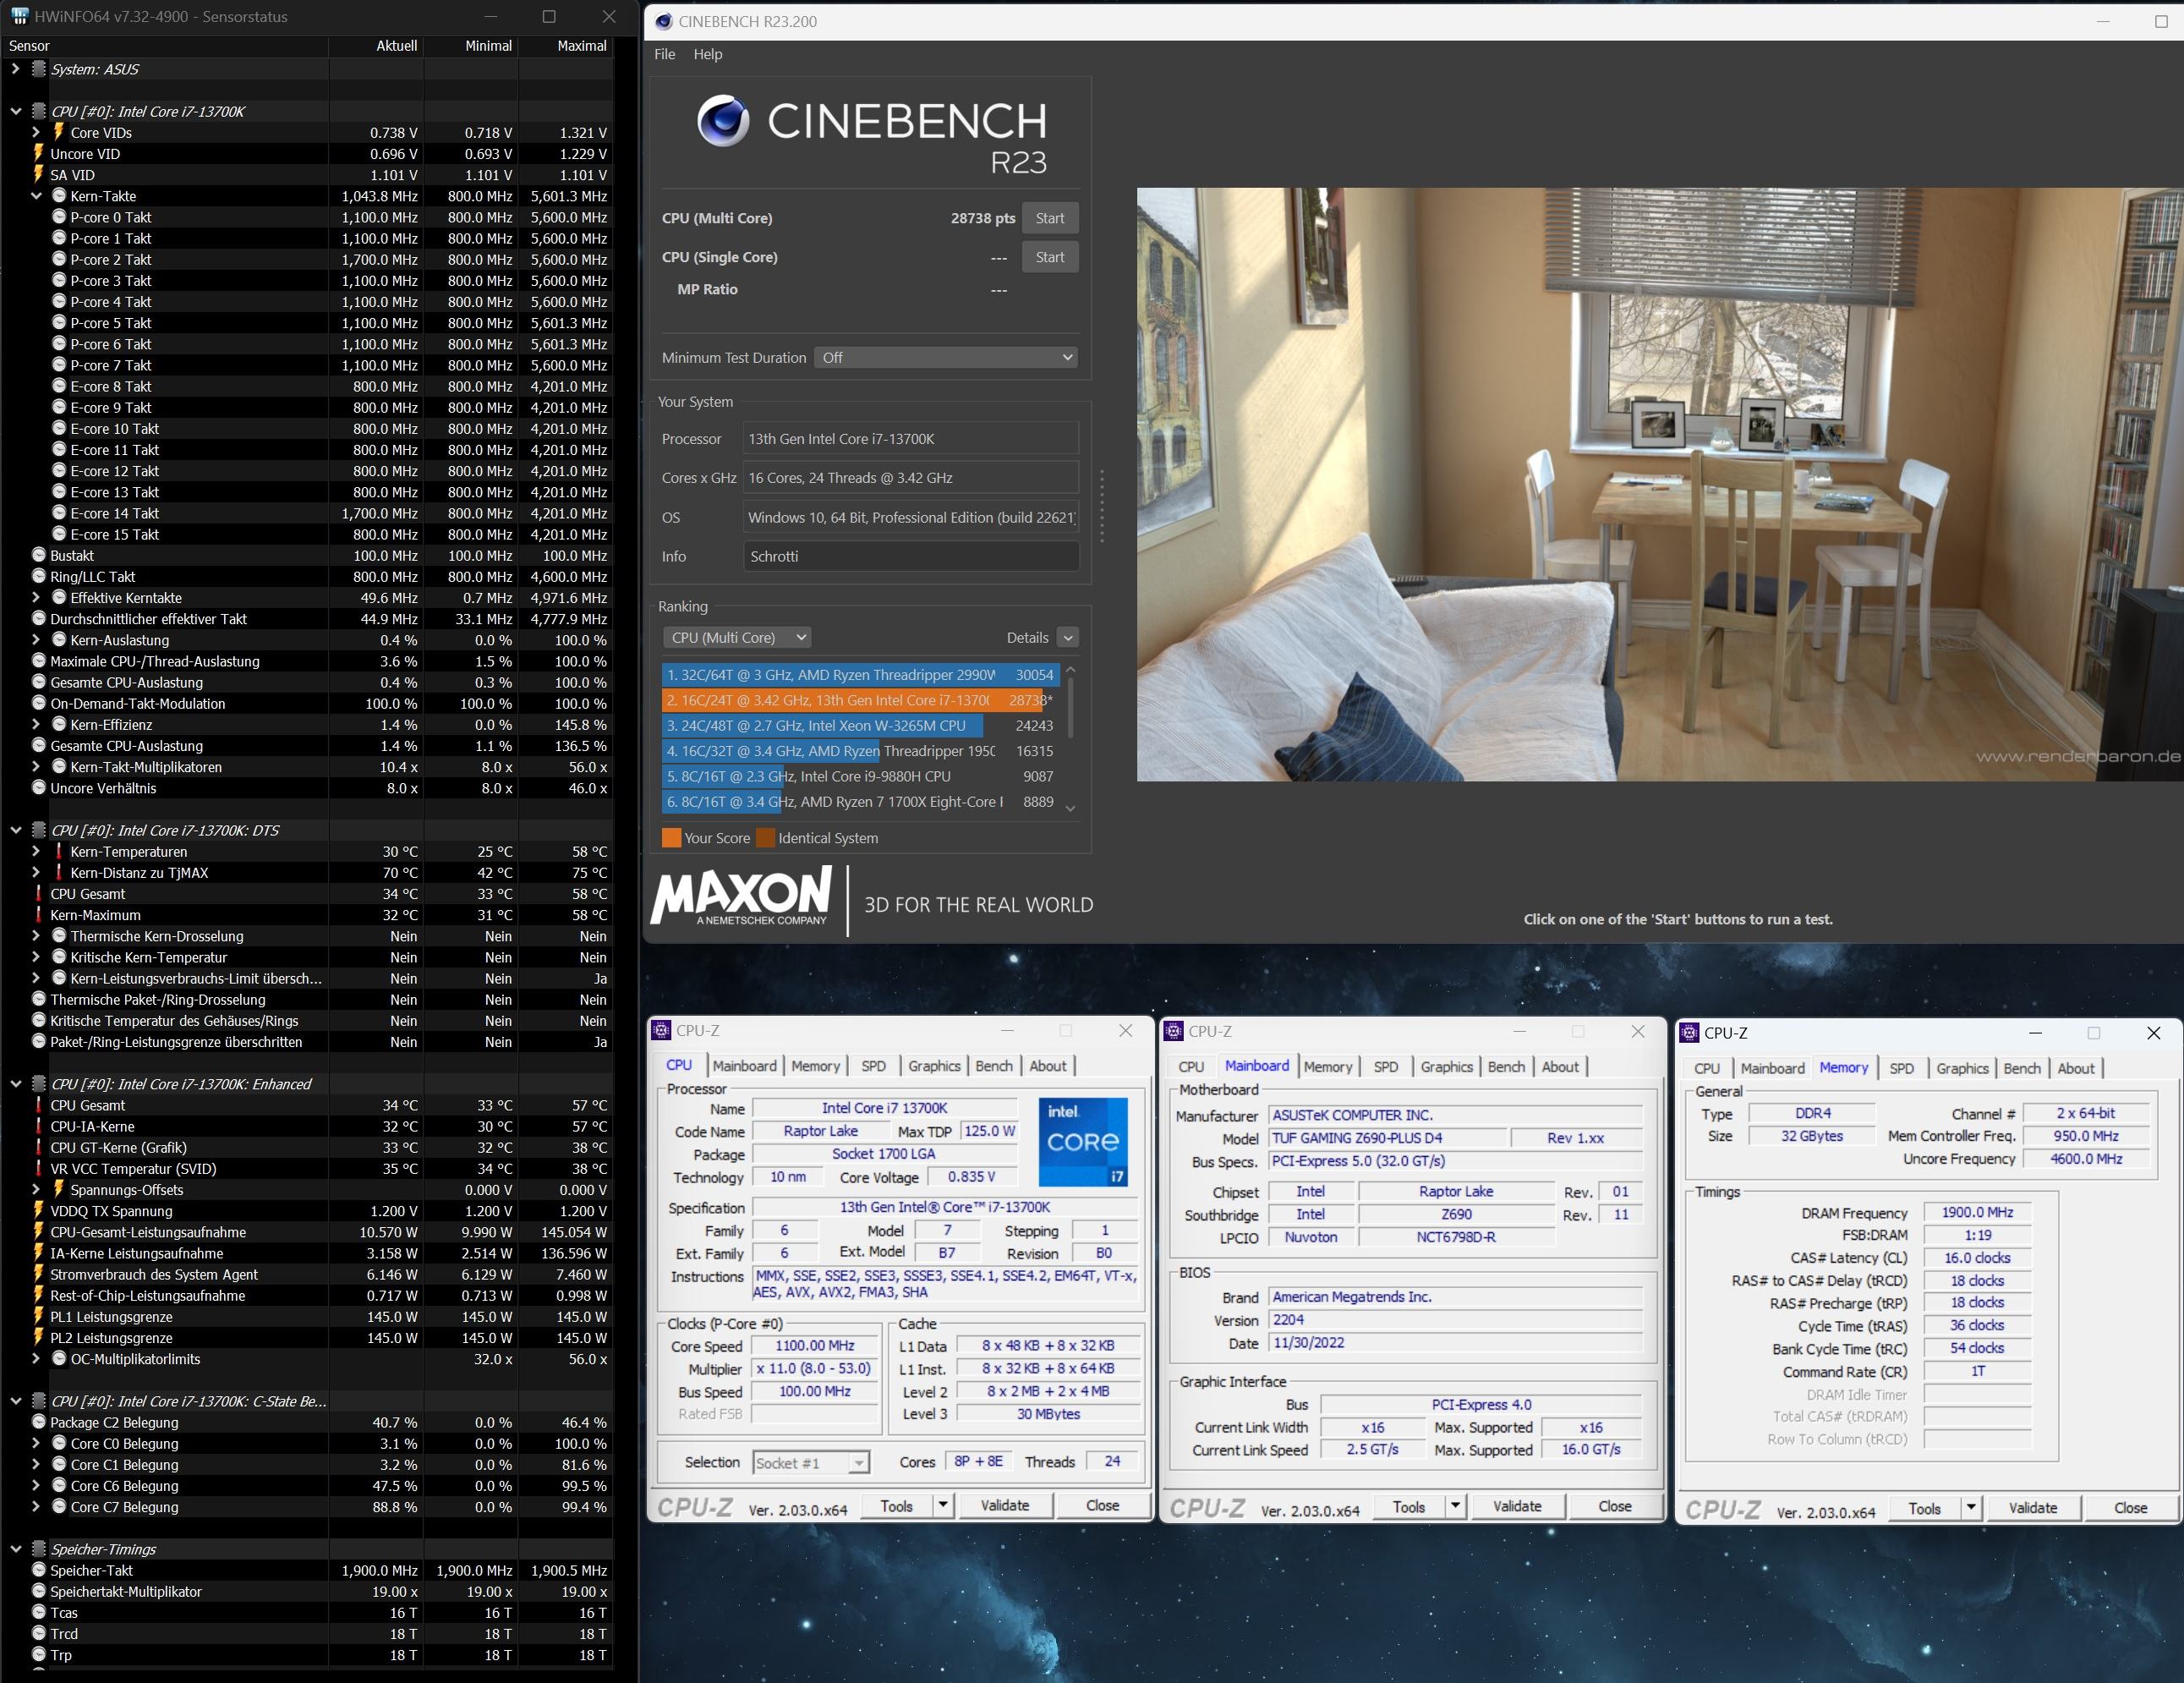Viewport: 2184px width, 1683px height.
Task: Click the Aktuell column header in HWiNFO
Action: pos(396,46)
